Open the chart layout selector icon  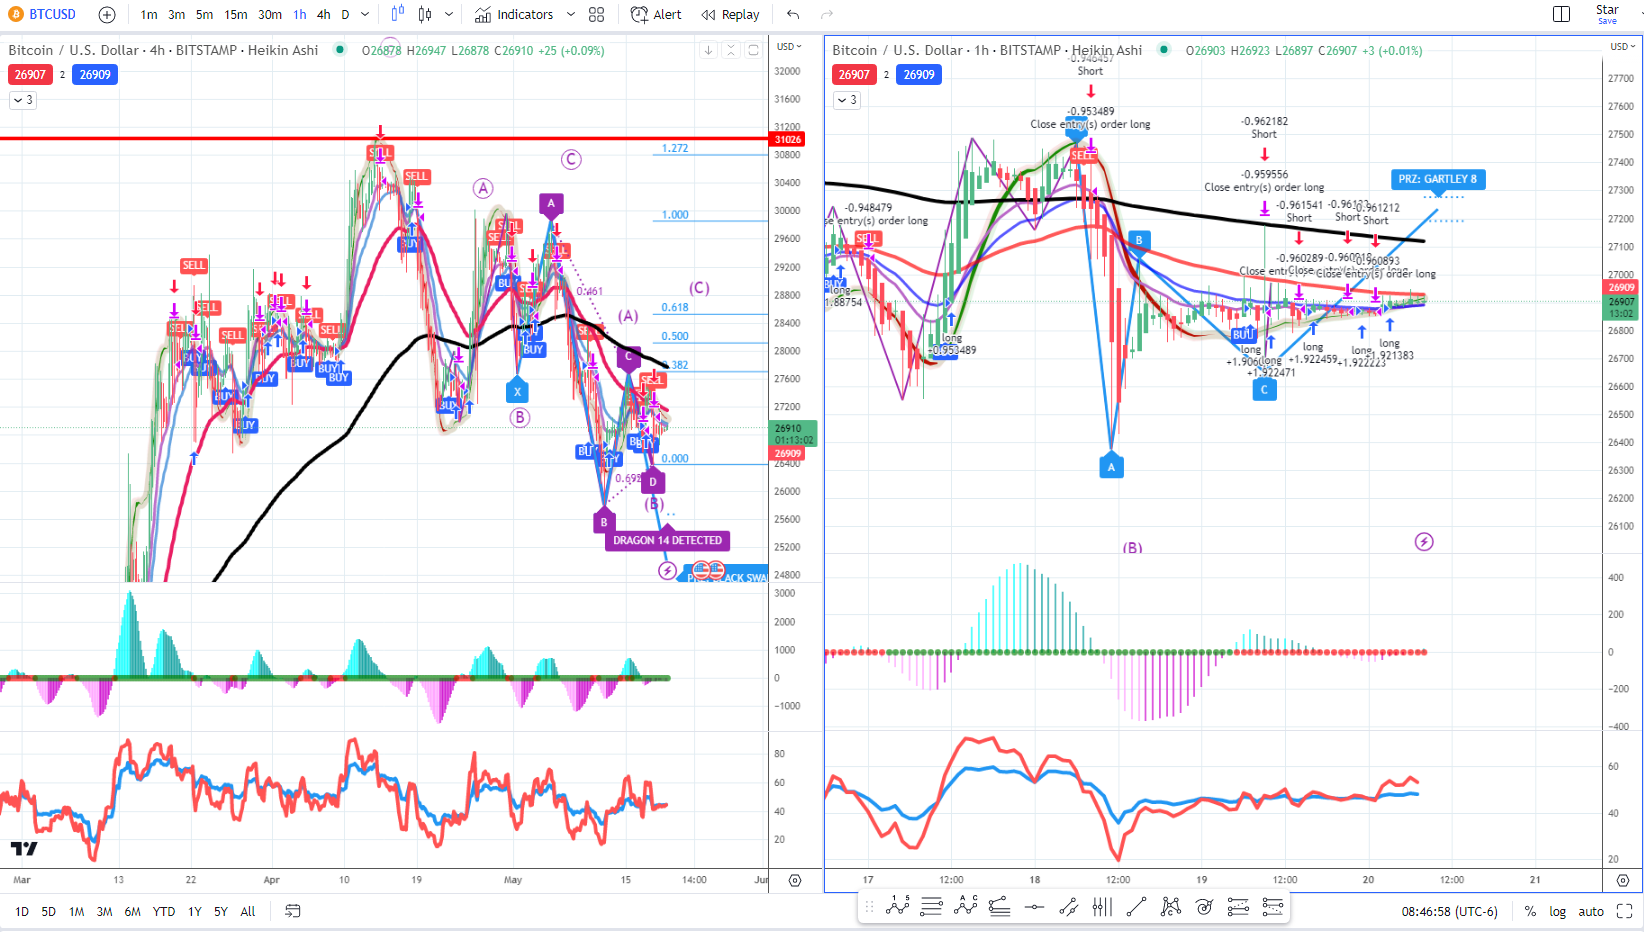click(x=1561, y=14)
